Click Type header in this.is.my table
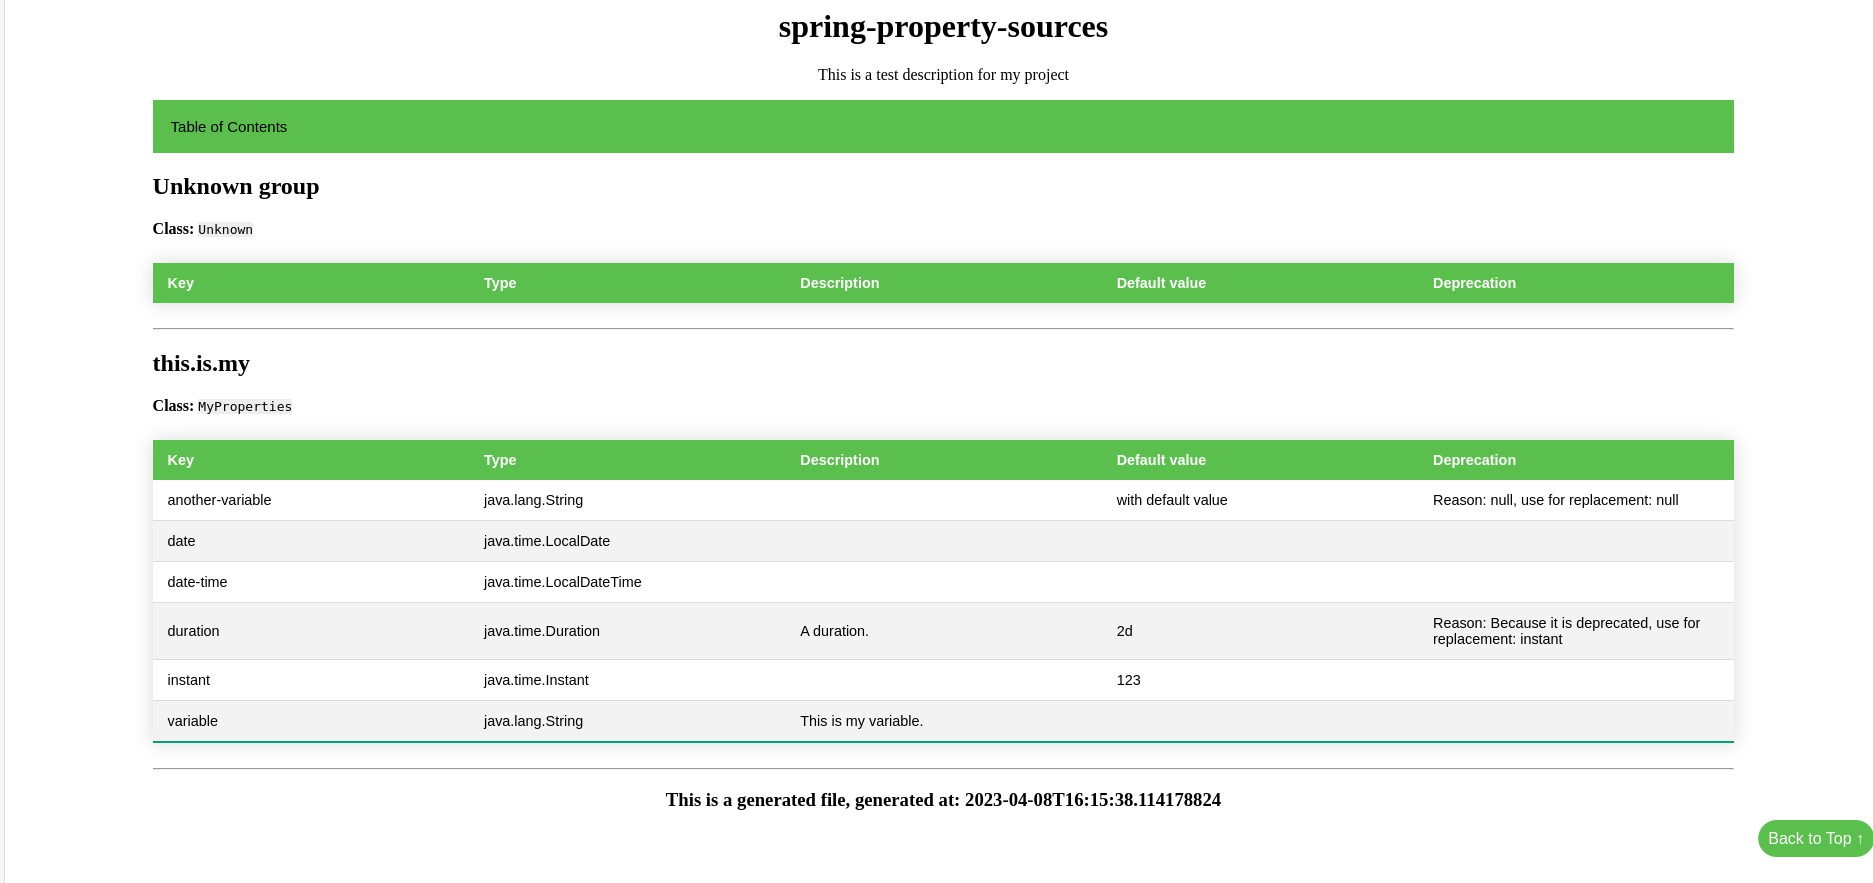The height and width of the screenshot is (883, 1873). pyautogui.click(x=500, y=460)
